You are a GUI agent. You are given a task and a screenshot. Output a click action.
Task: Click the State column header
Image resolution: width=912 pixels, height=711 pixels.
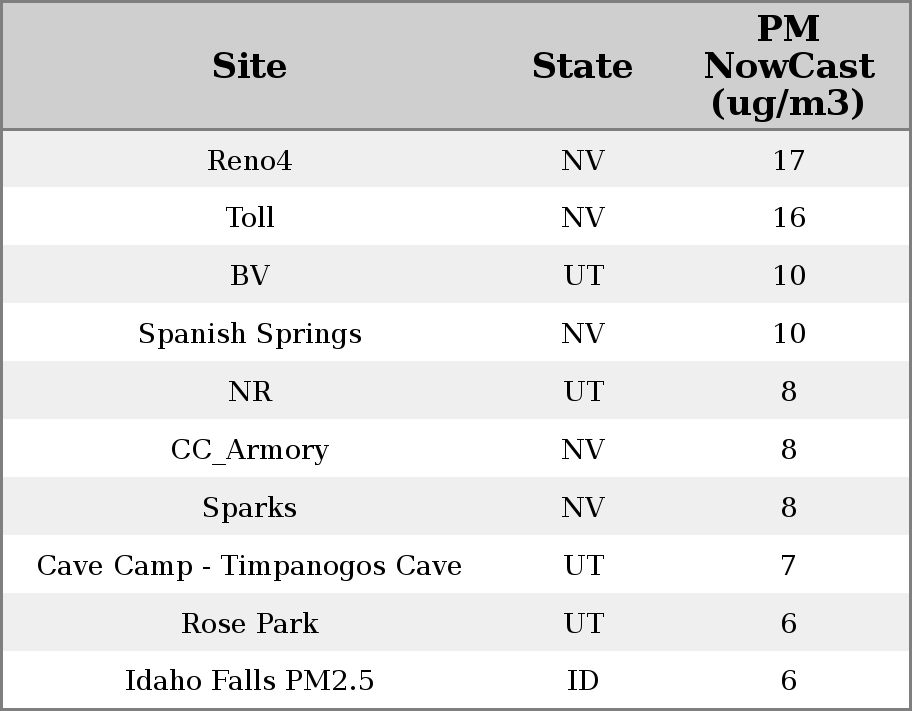click(x=582, y=67)
